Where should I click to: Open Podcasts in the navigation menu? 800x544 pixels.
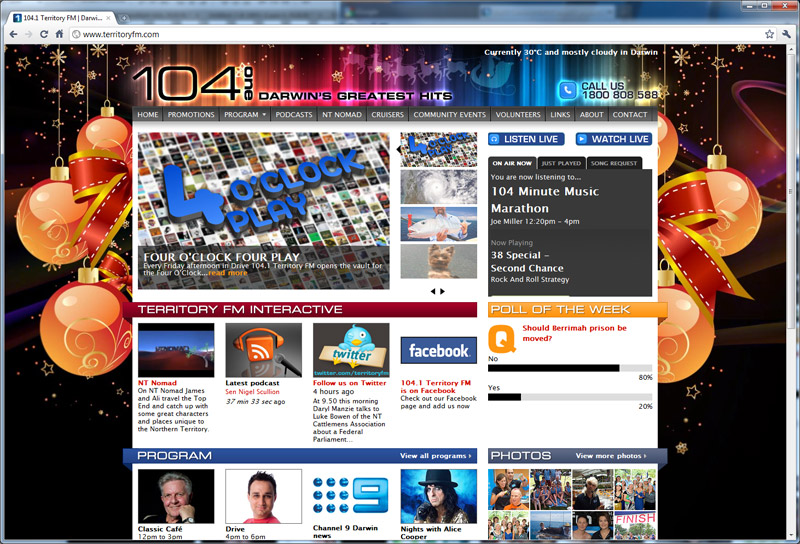pyautogui.click(x=294, y=115)
